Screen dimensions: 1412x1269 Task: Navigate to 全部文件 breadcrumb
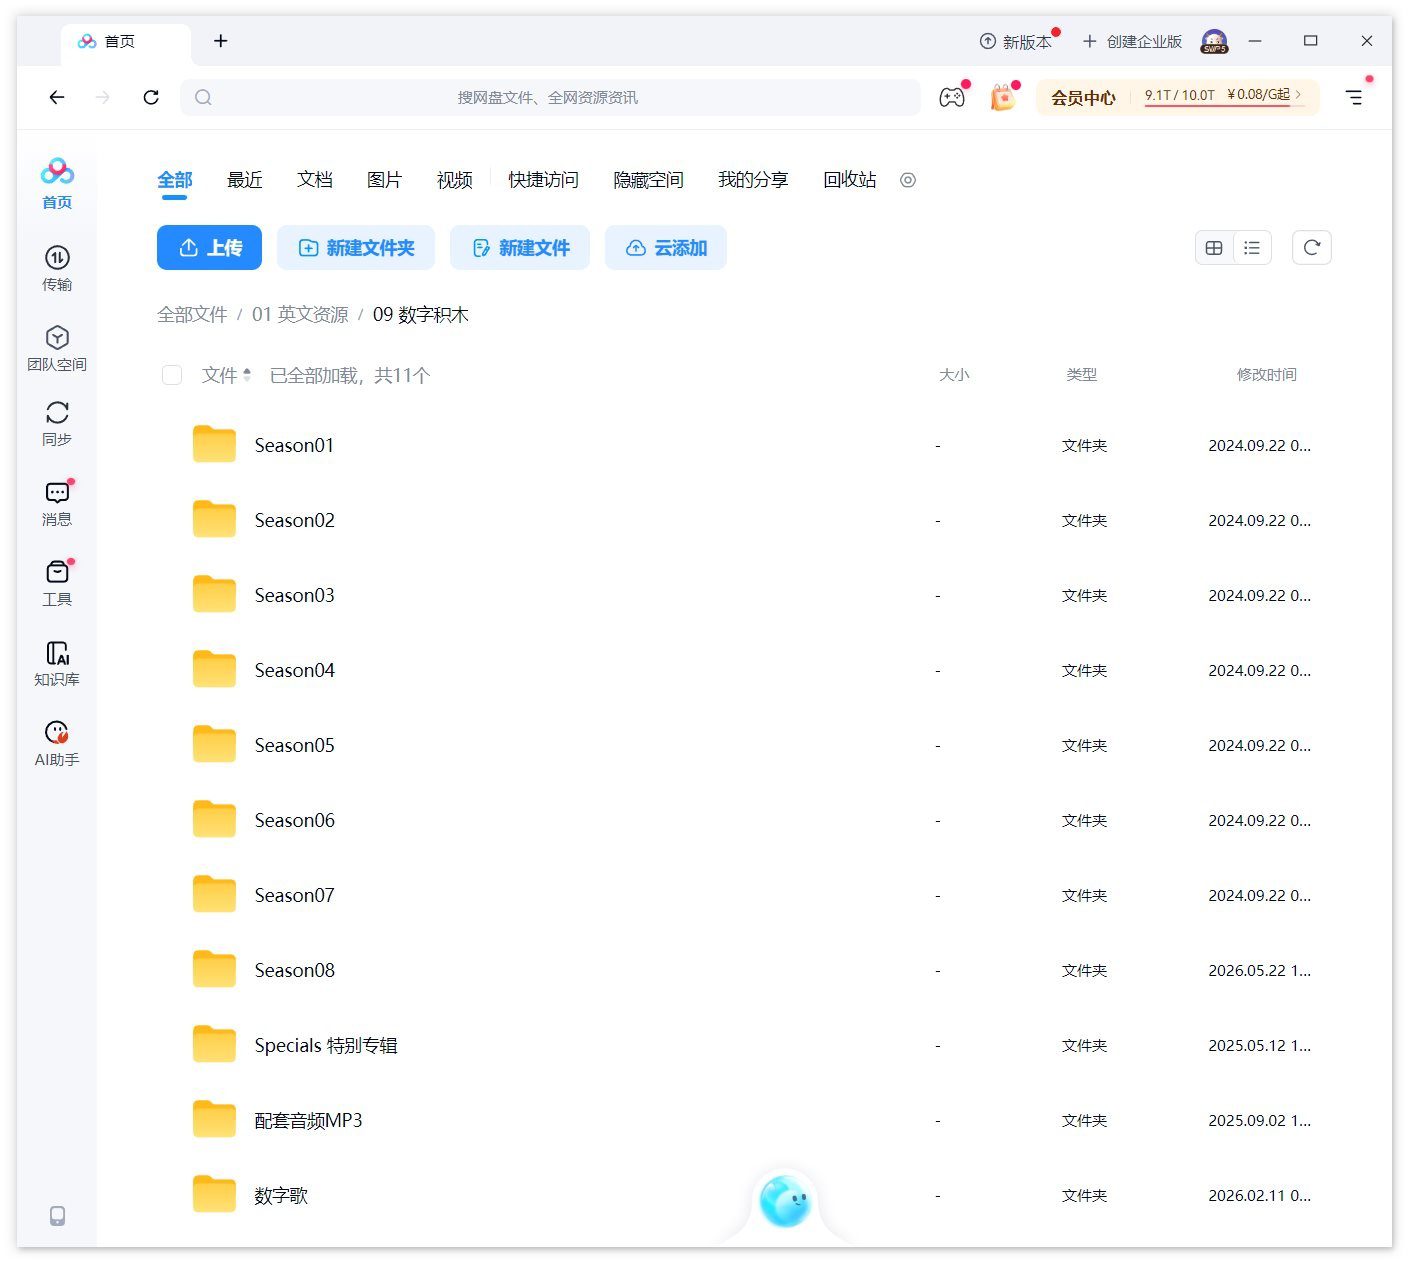pos(192,315)
